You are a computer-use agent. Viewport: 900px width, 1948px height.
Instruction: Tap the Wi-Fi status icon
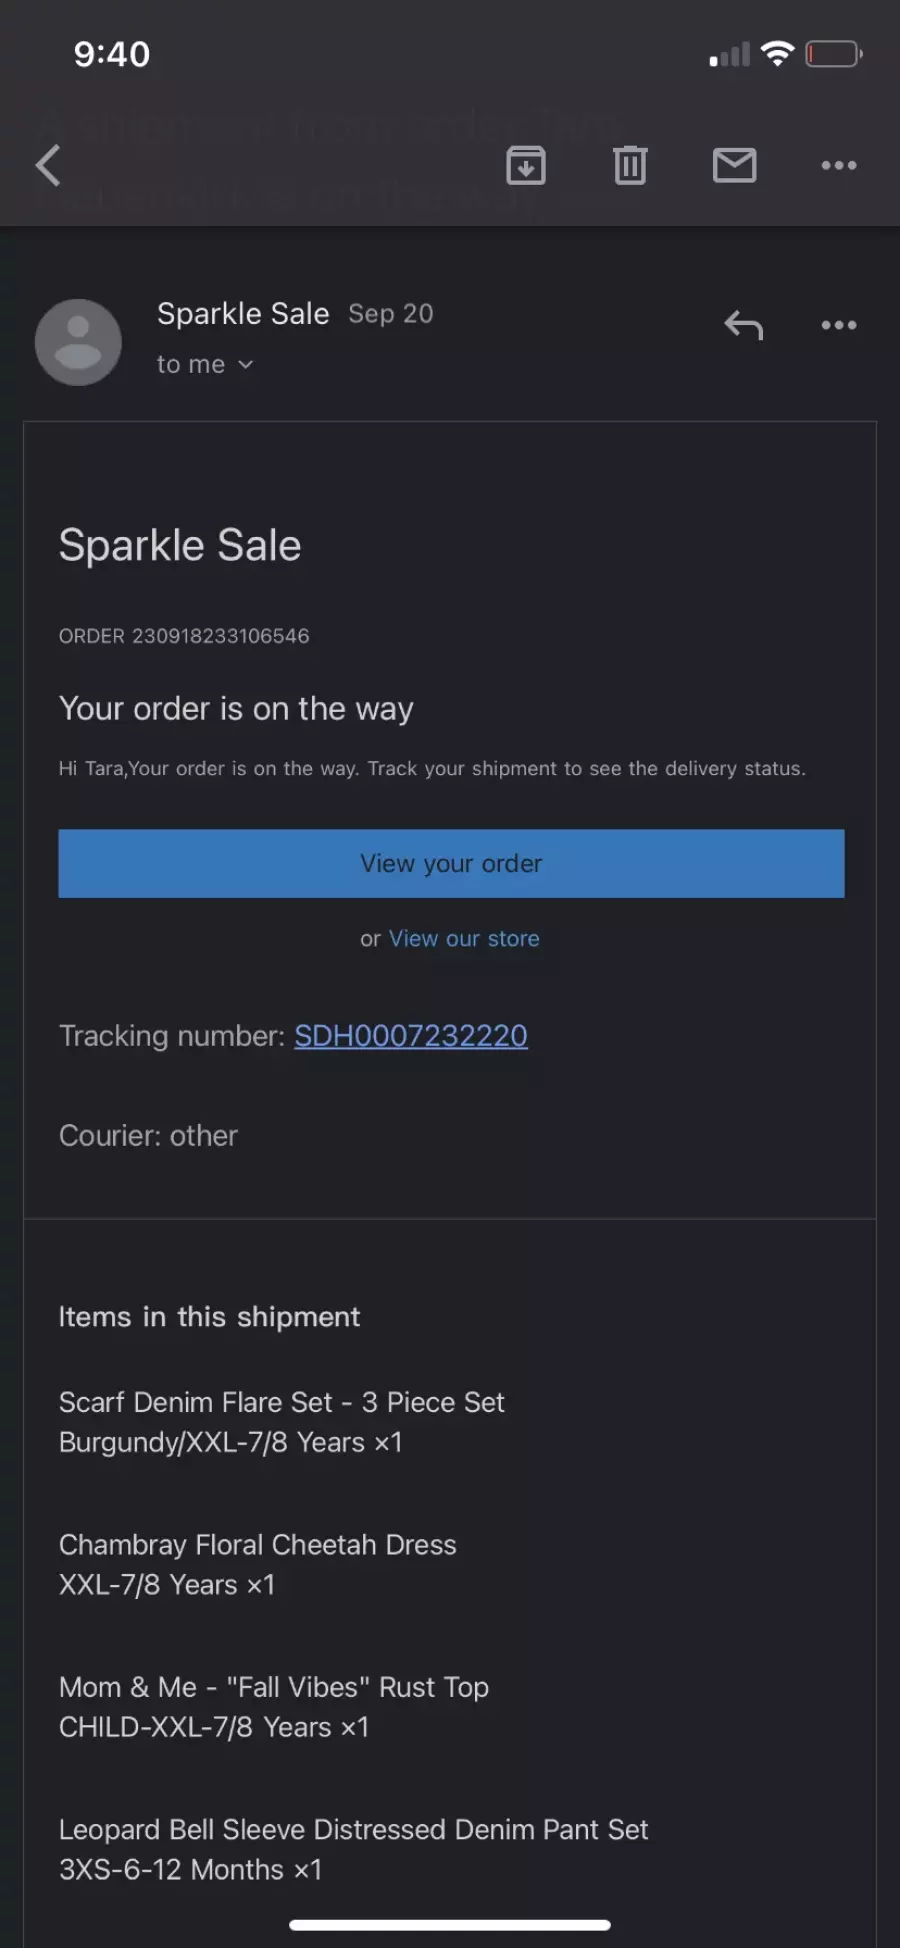pos(777,54)
